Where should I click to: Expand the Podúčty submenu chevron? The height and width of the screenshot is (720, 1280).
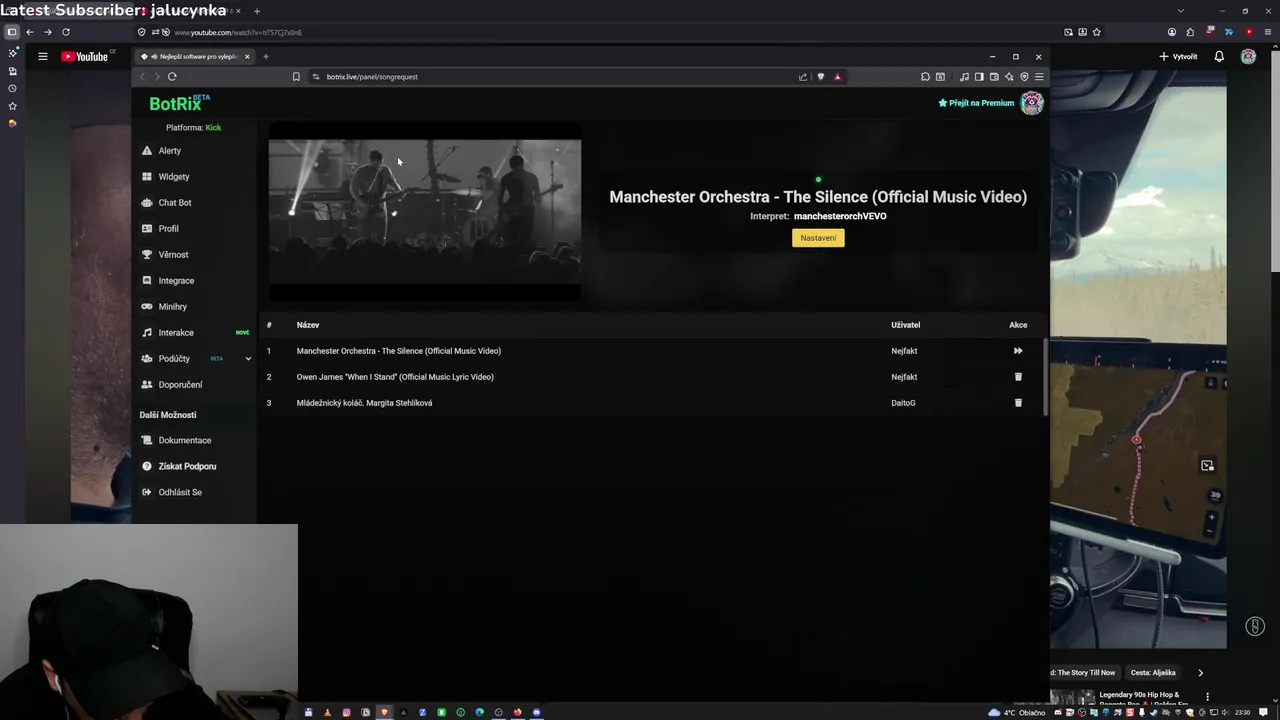point(248,359)
